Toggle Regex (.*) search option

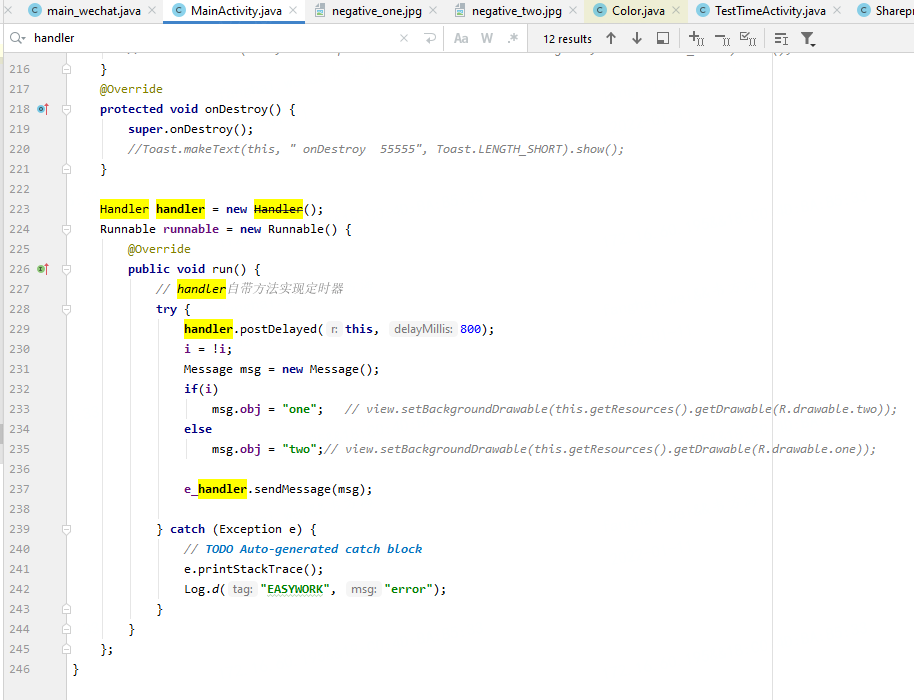pos(512,38)
